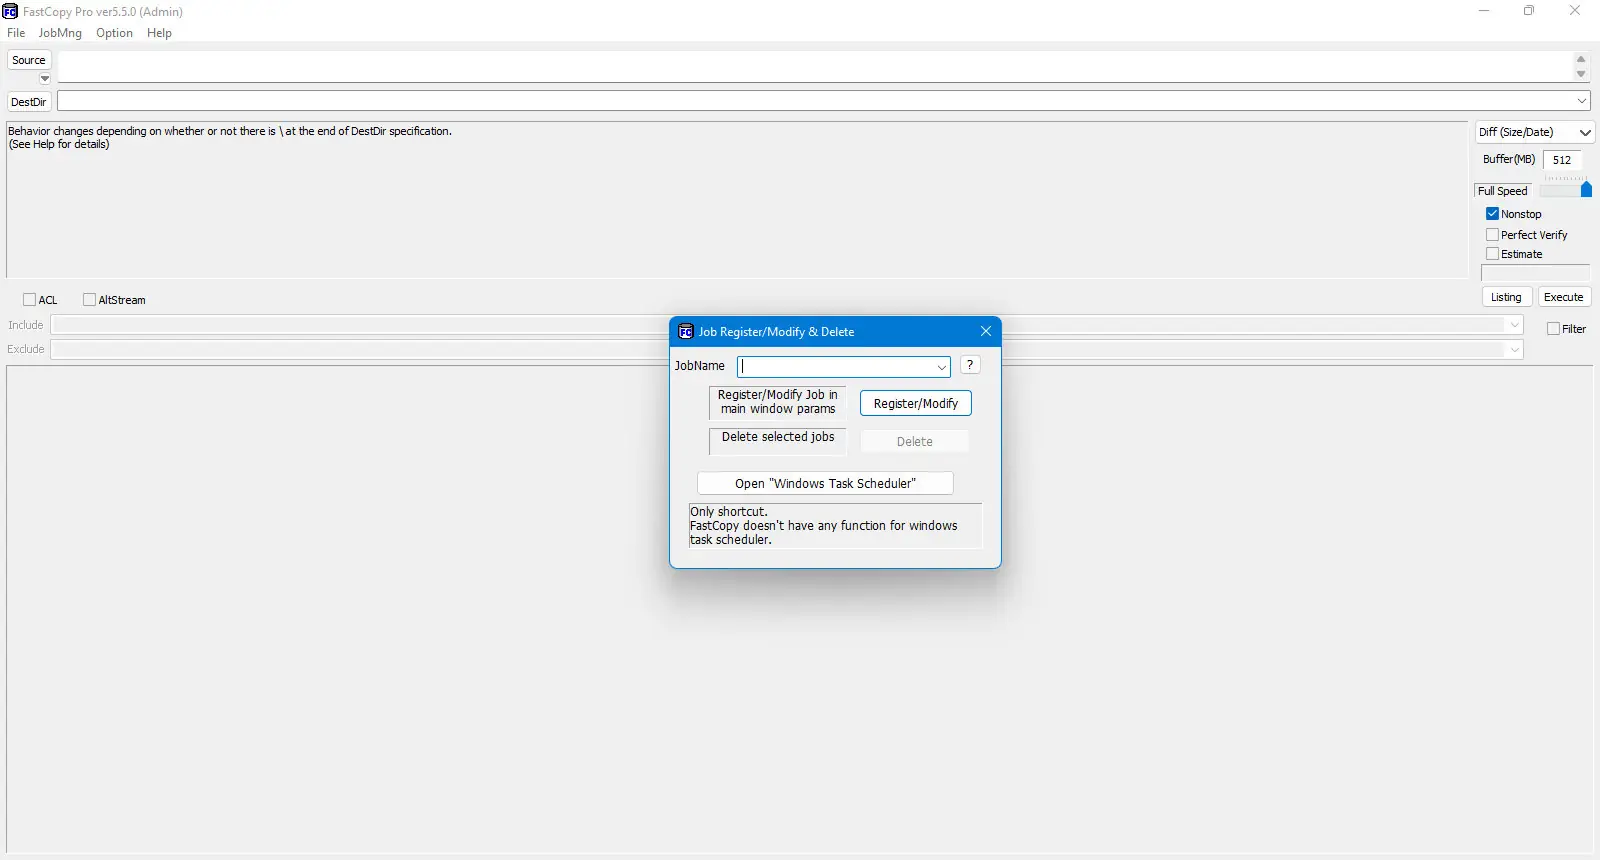The image size is (1600, 860).
Task: Expand the JobName combo box dropdown
Action: pyautogui.click(x=941, y=367)
